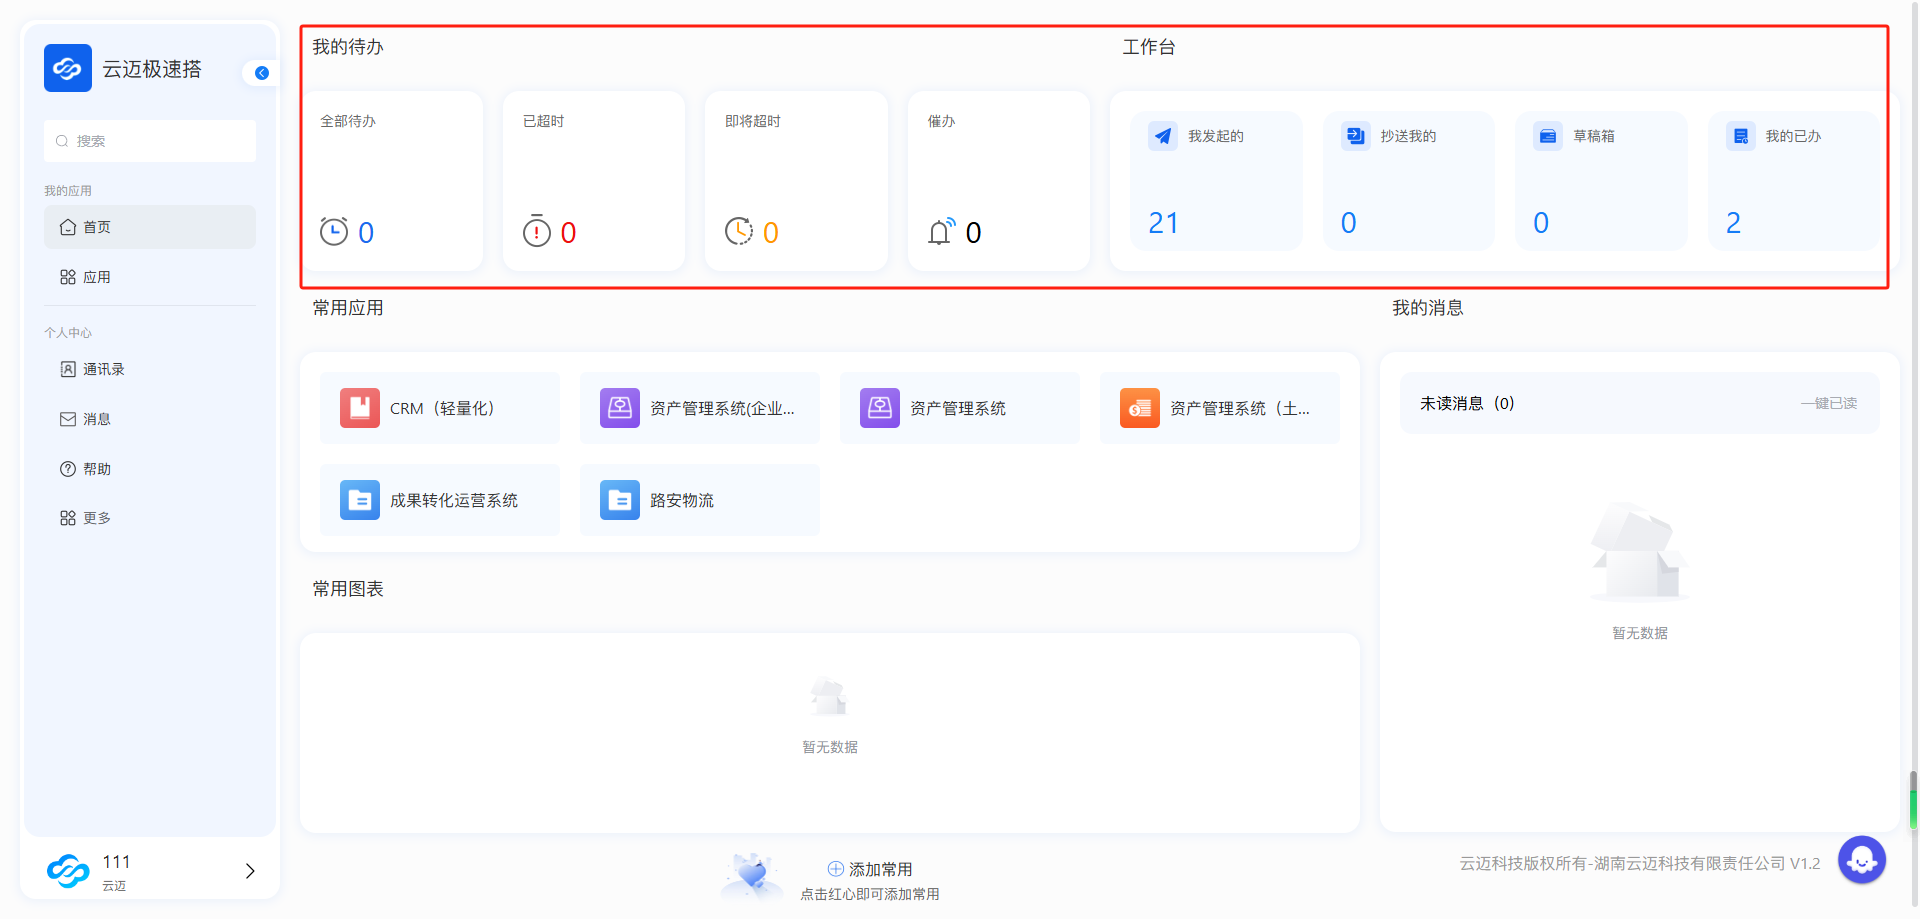Click the search input field
1920x919 pixels.
point(150,141)
